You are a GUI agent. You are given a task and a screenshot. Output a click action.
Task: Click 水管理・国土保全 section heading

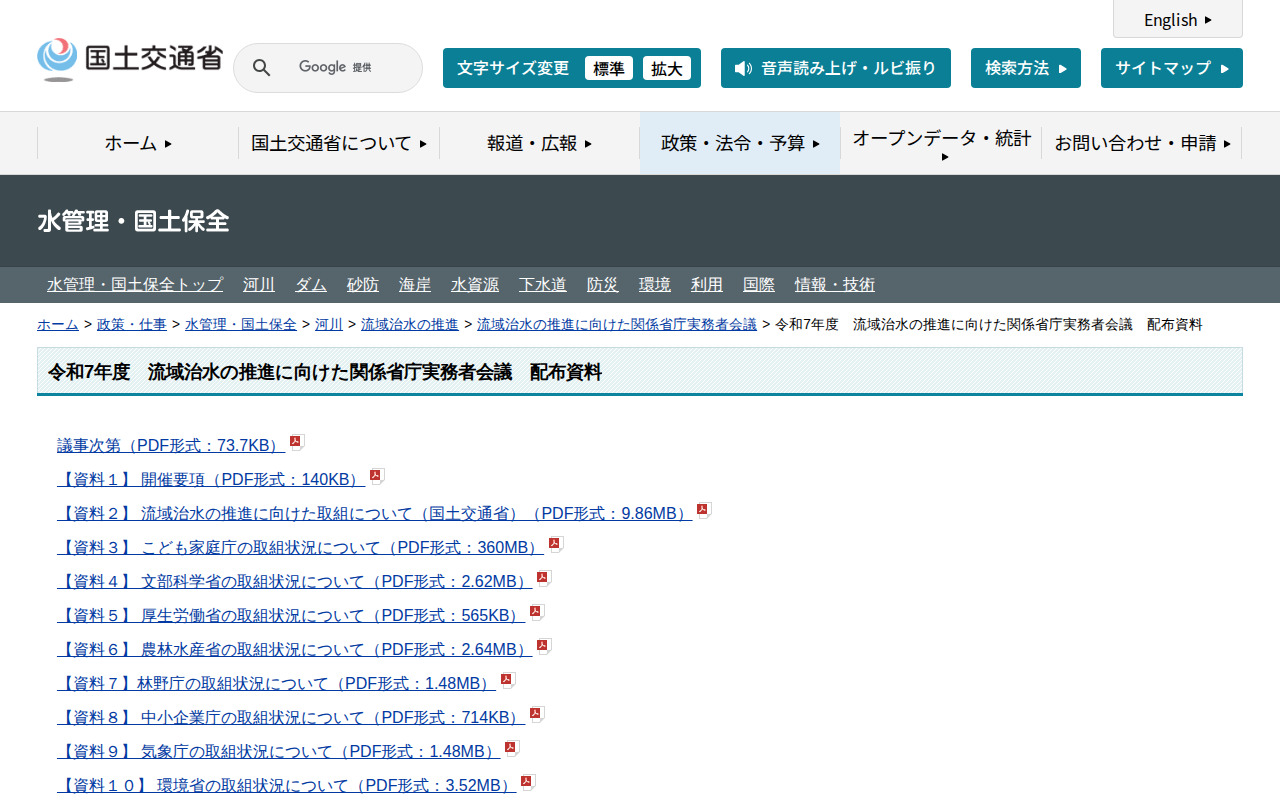pos(133,221)
